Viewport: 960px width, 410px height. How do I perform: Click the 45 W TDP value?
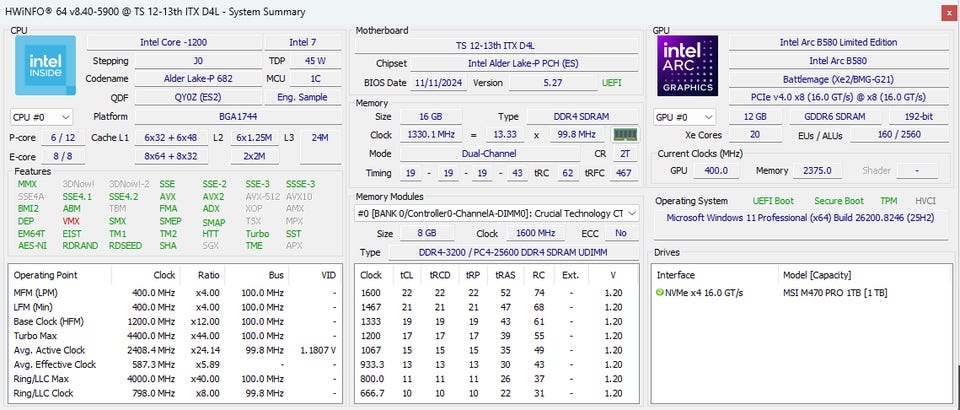pyautogui.click(x=315, y=61)
